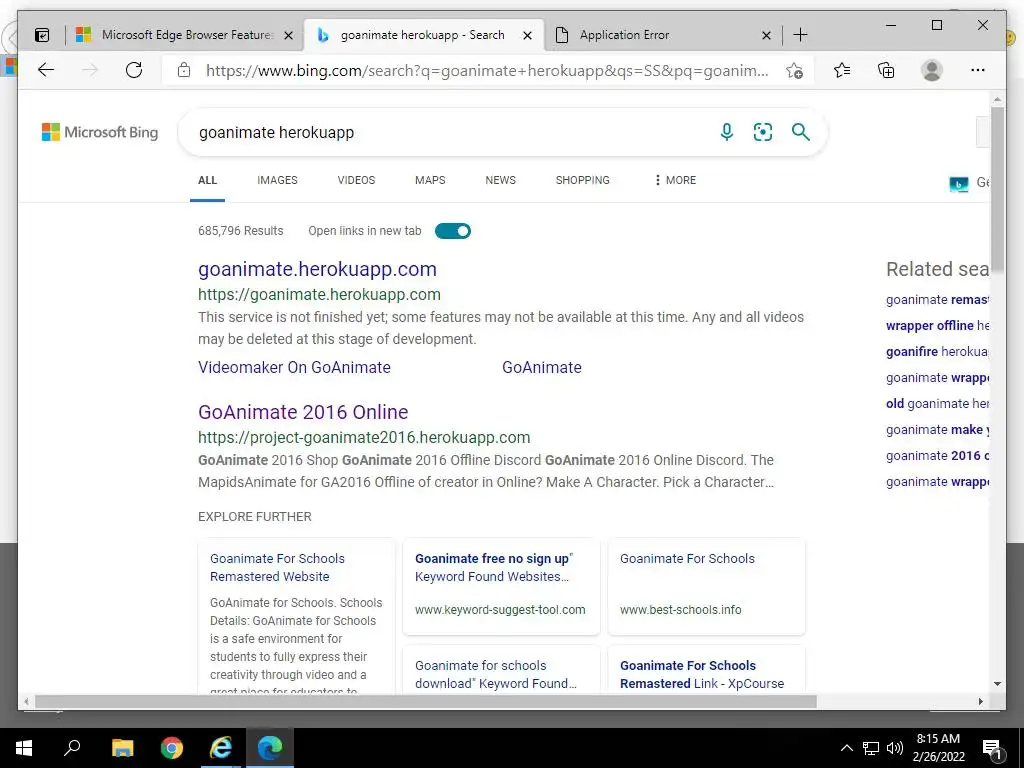
Task: Add this page to favorites
Action: click(794, 71)
